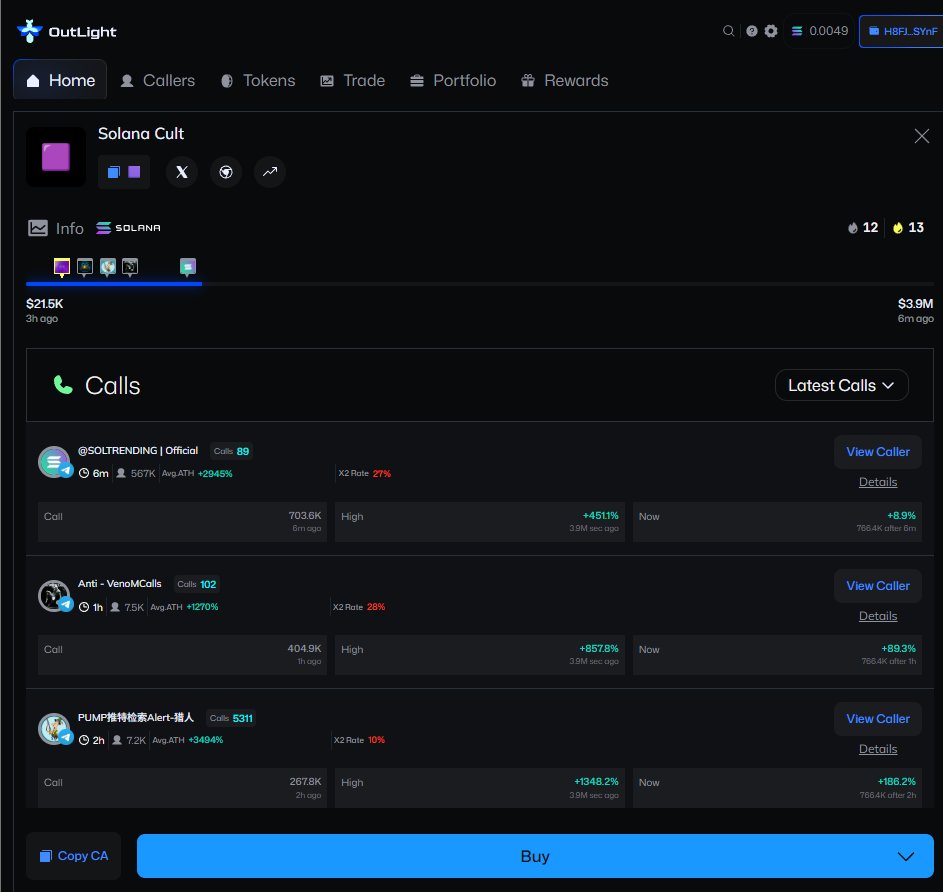The image size is (943, 892).
Task: View Caller for @SOLTRENDING
Action: click(x=877, y=452)
